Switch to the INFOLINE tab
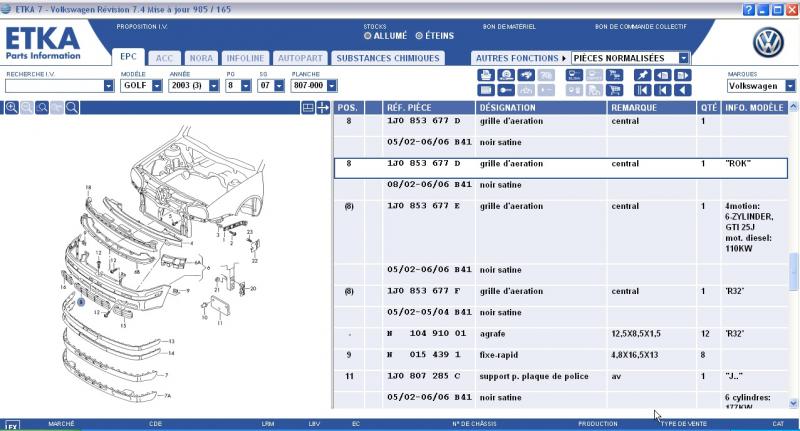 pyautogui.click(x=245, y=58)
